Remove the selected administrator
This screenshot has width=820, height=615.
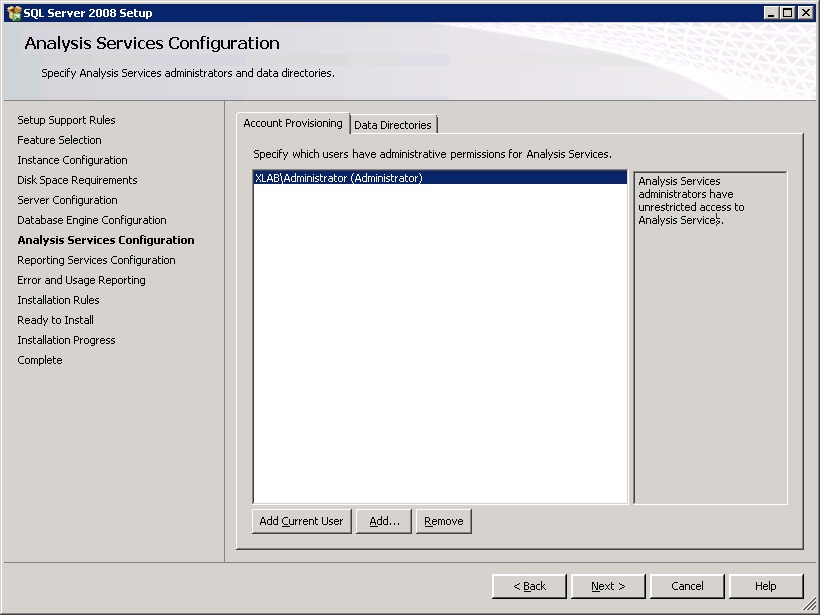pos(443,521)
